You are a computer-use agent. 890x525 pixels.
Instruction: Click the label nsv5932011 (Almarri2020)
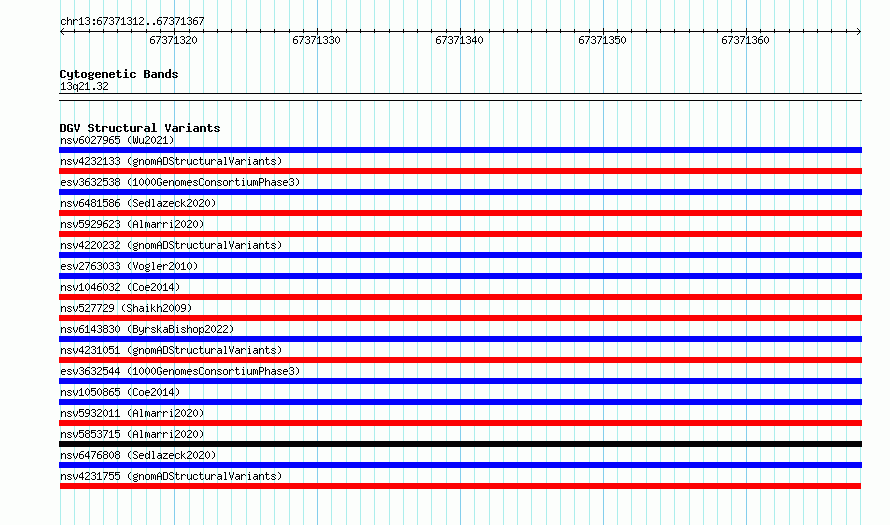(132, 413)
